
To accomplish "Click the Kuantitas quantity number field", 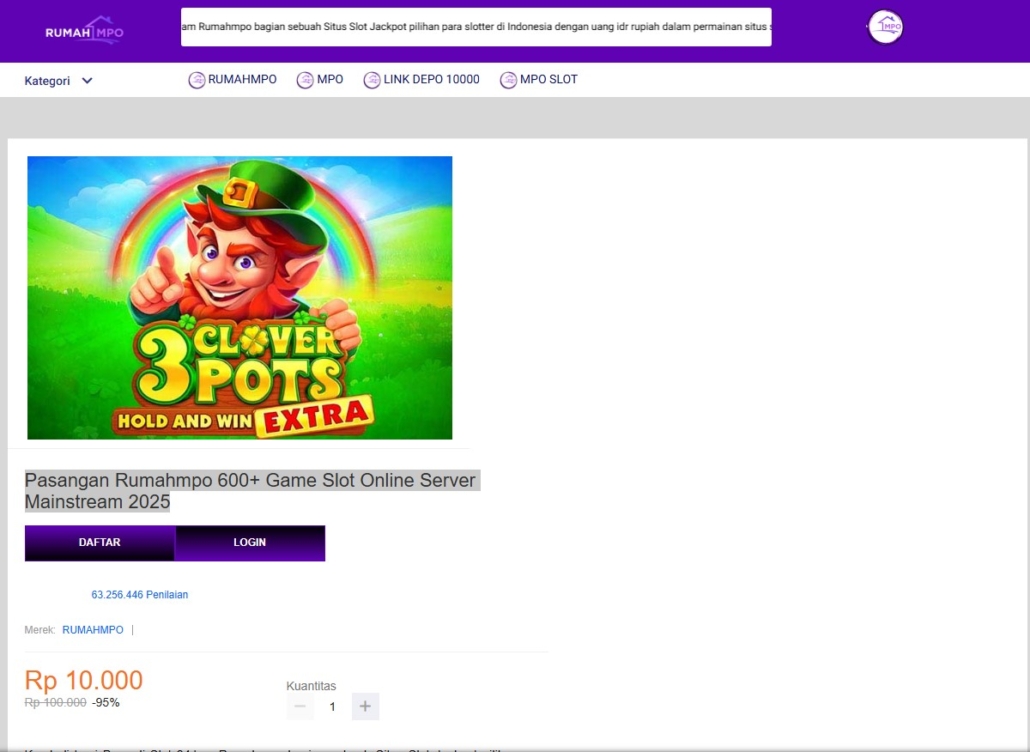I will tap(332, 707).
